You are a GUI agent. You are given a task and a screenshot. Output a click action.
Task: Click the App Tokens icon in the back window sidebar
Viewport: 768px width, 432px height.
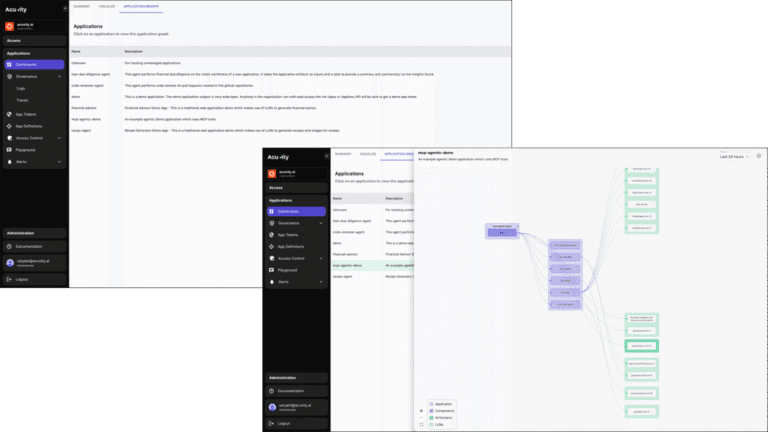pyautogui.click(x=9, y=114)
